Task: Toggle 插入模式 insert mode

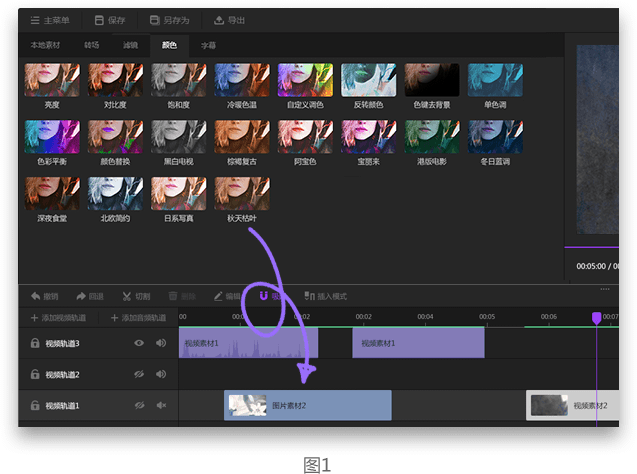Action: tap(326, 297)
